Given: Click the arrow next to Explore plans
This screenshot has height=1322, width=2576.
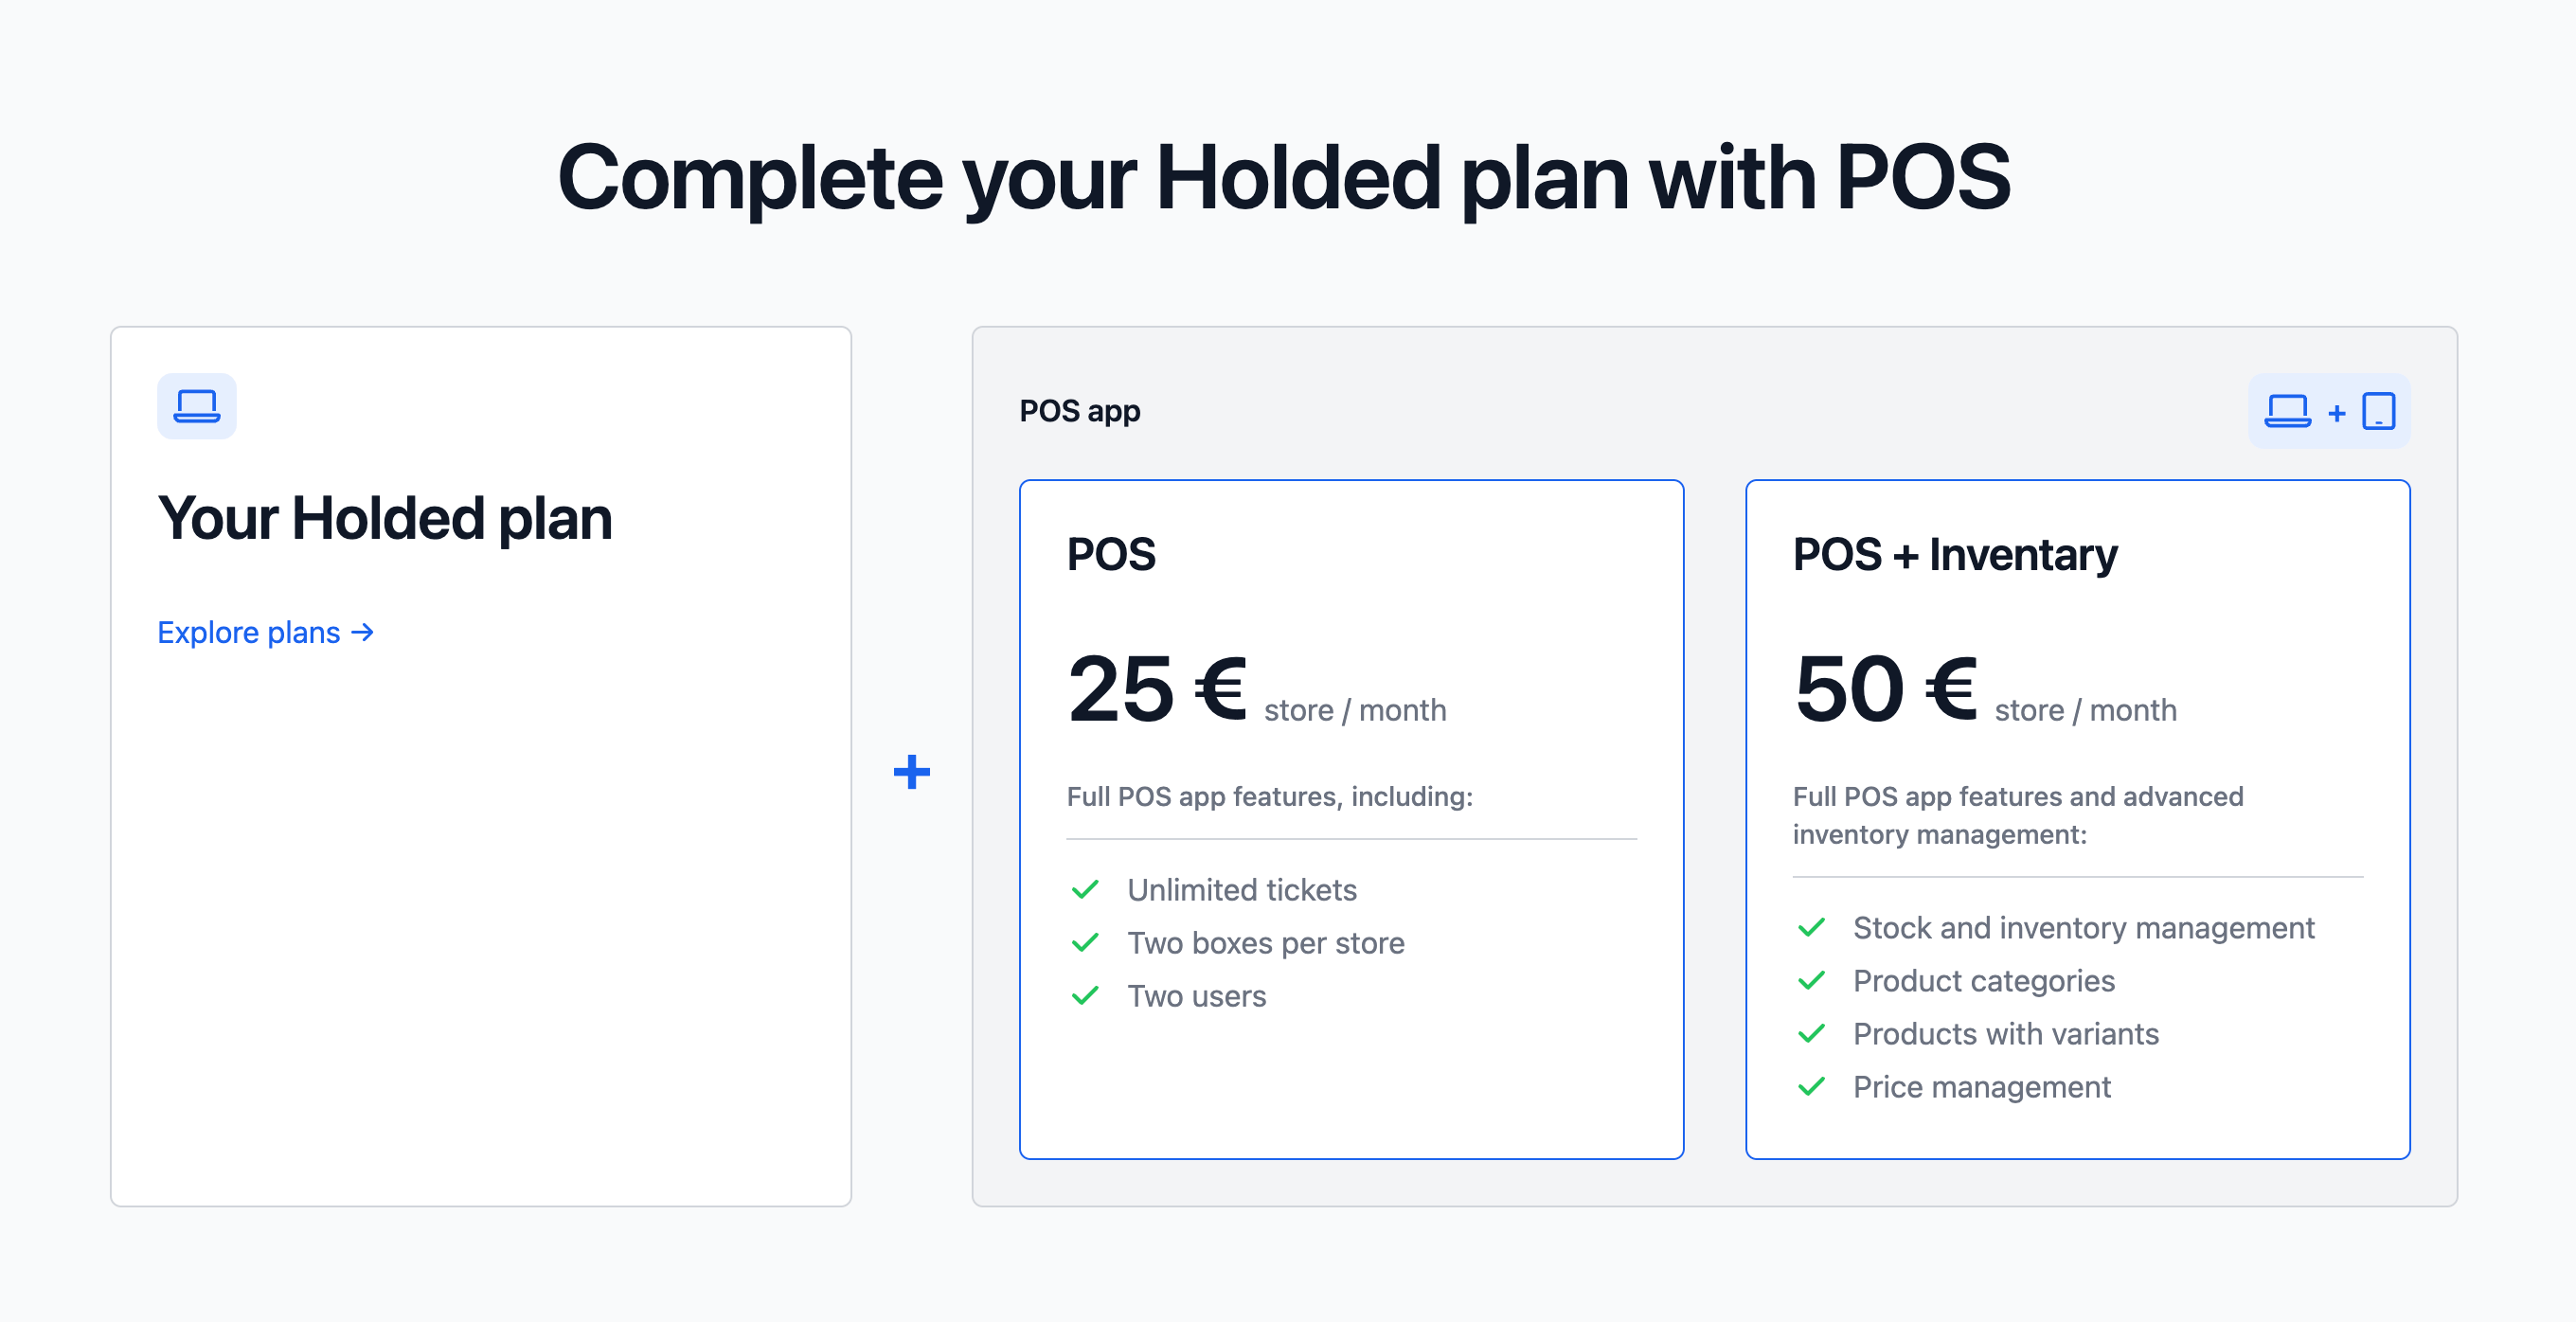Looking at the screenshot, I should 363,632.
